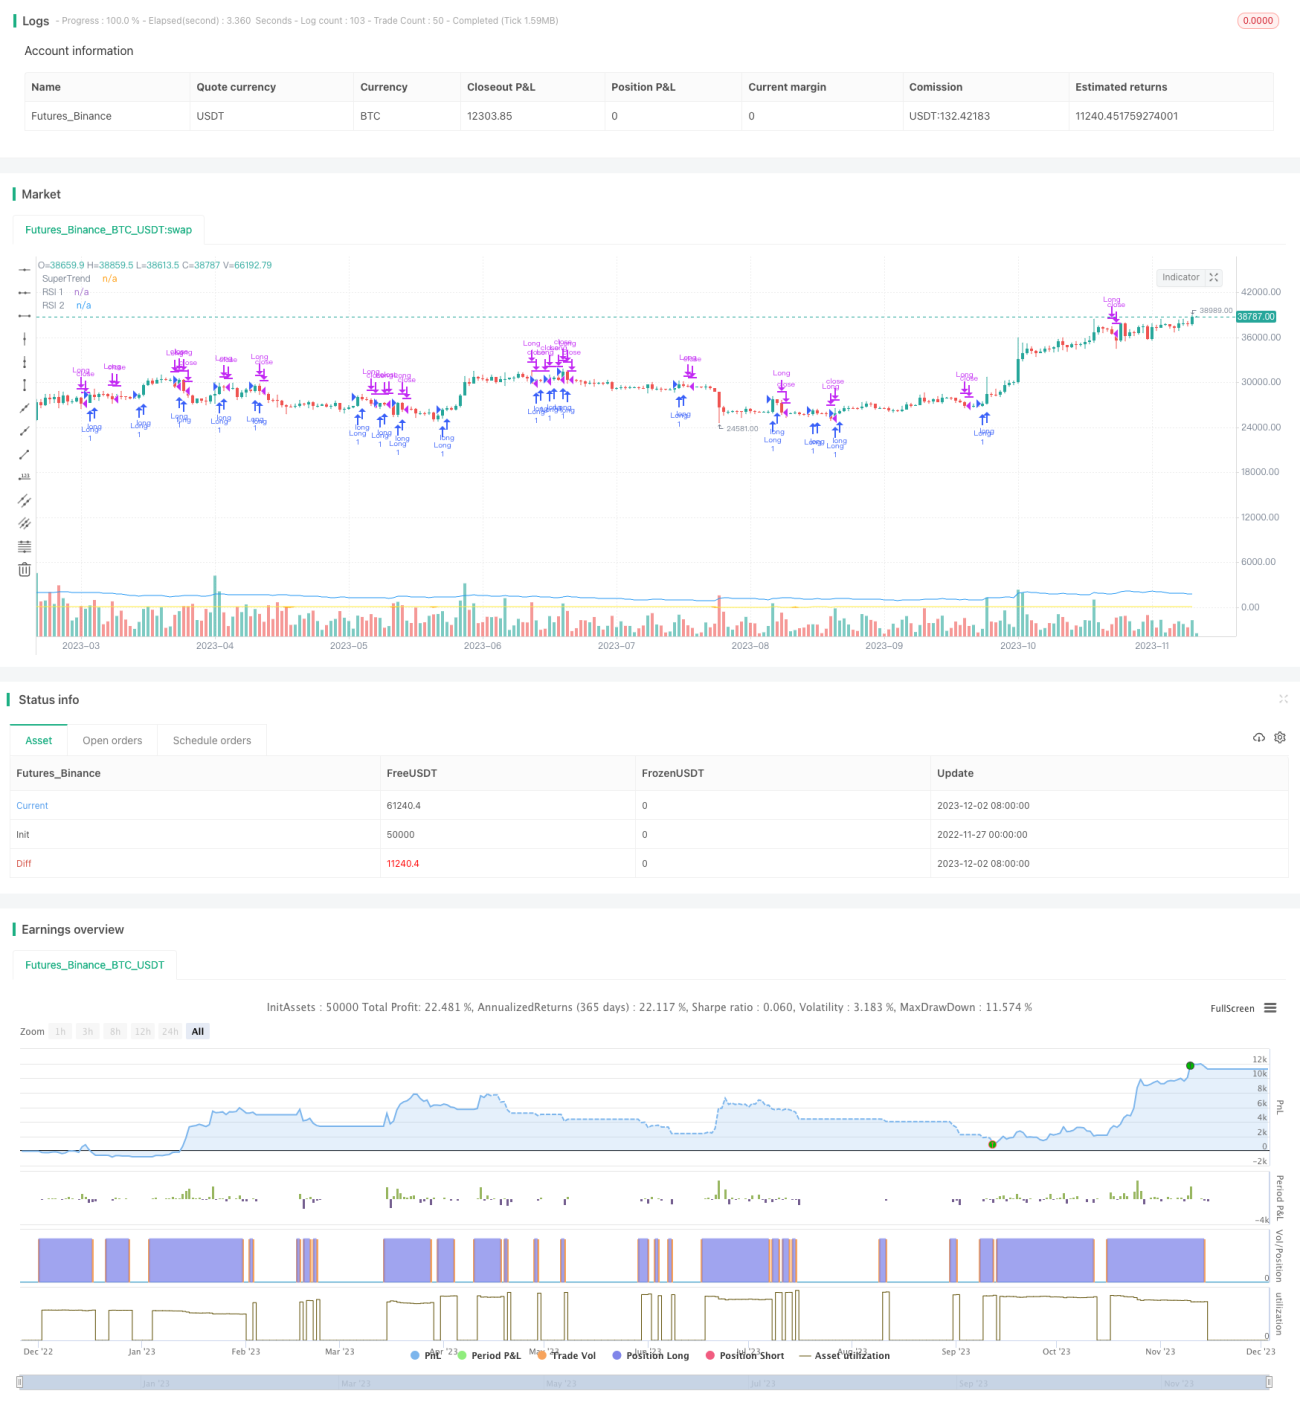Screen dimensions: 1300x1411
Task: Toggle the PnL legend series
Action: pyautogui.click(x=427, y=1356)
